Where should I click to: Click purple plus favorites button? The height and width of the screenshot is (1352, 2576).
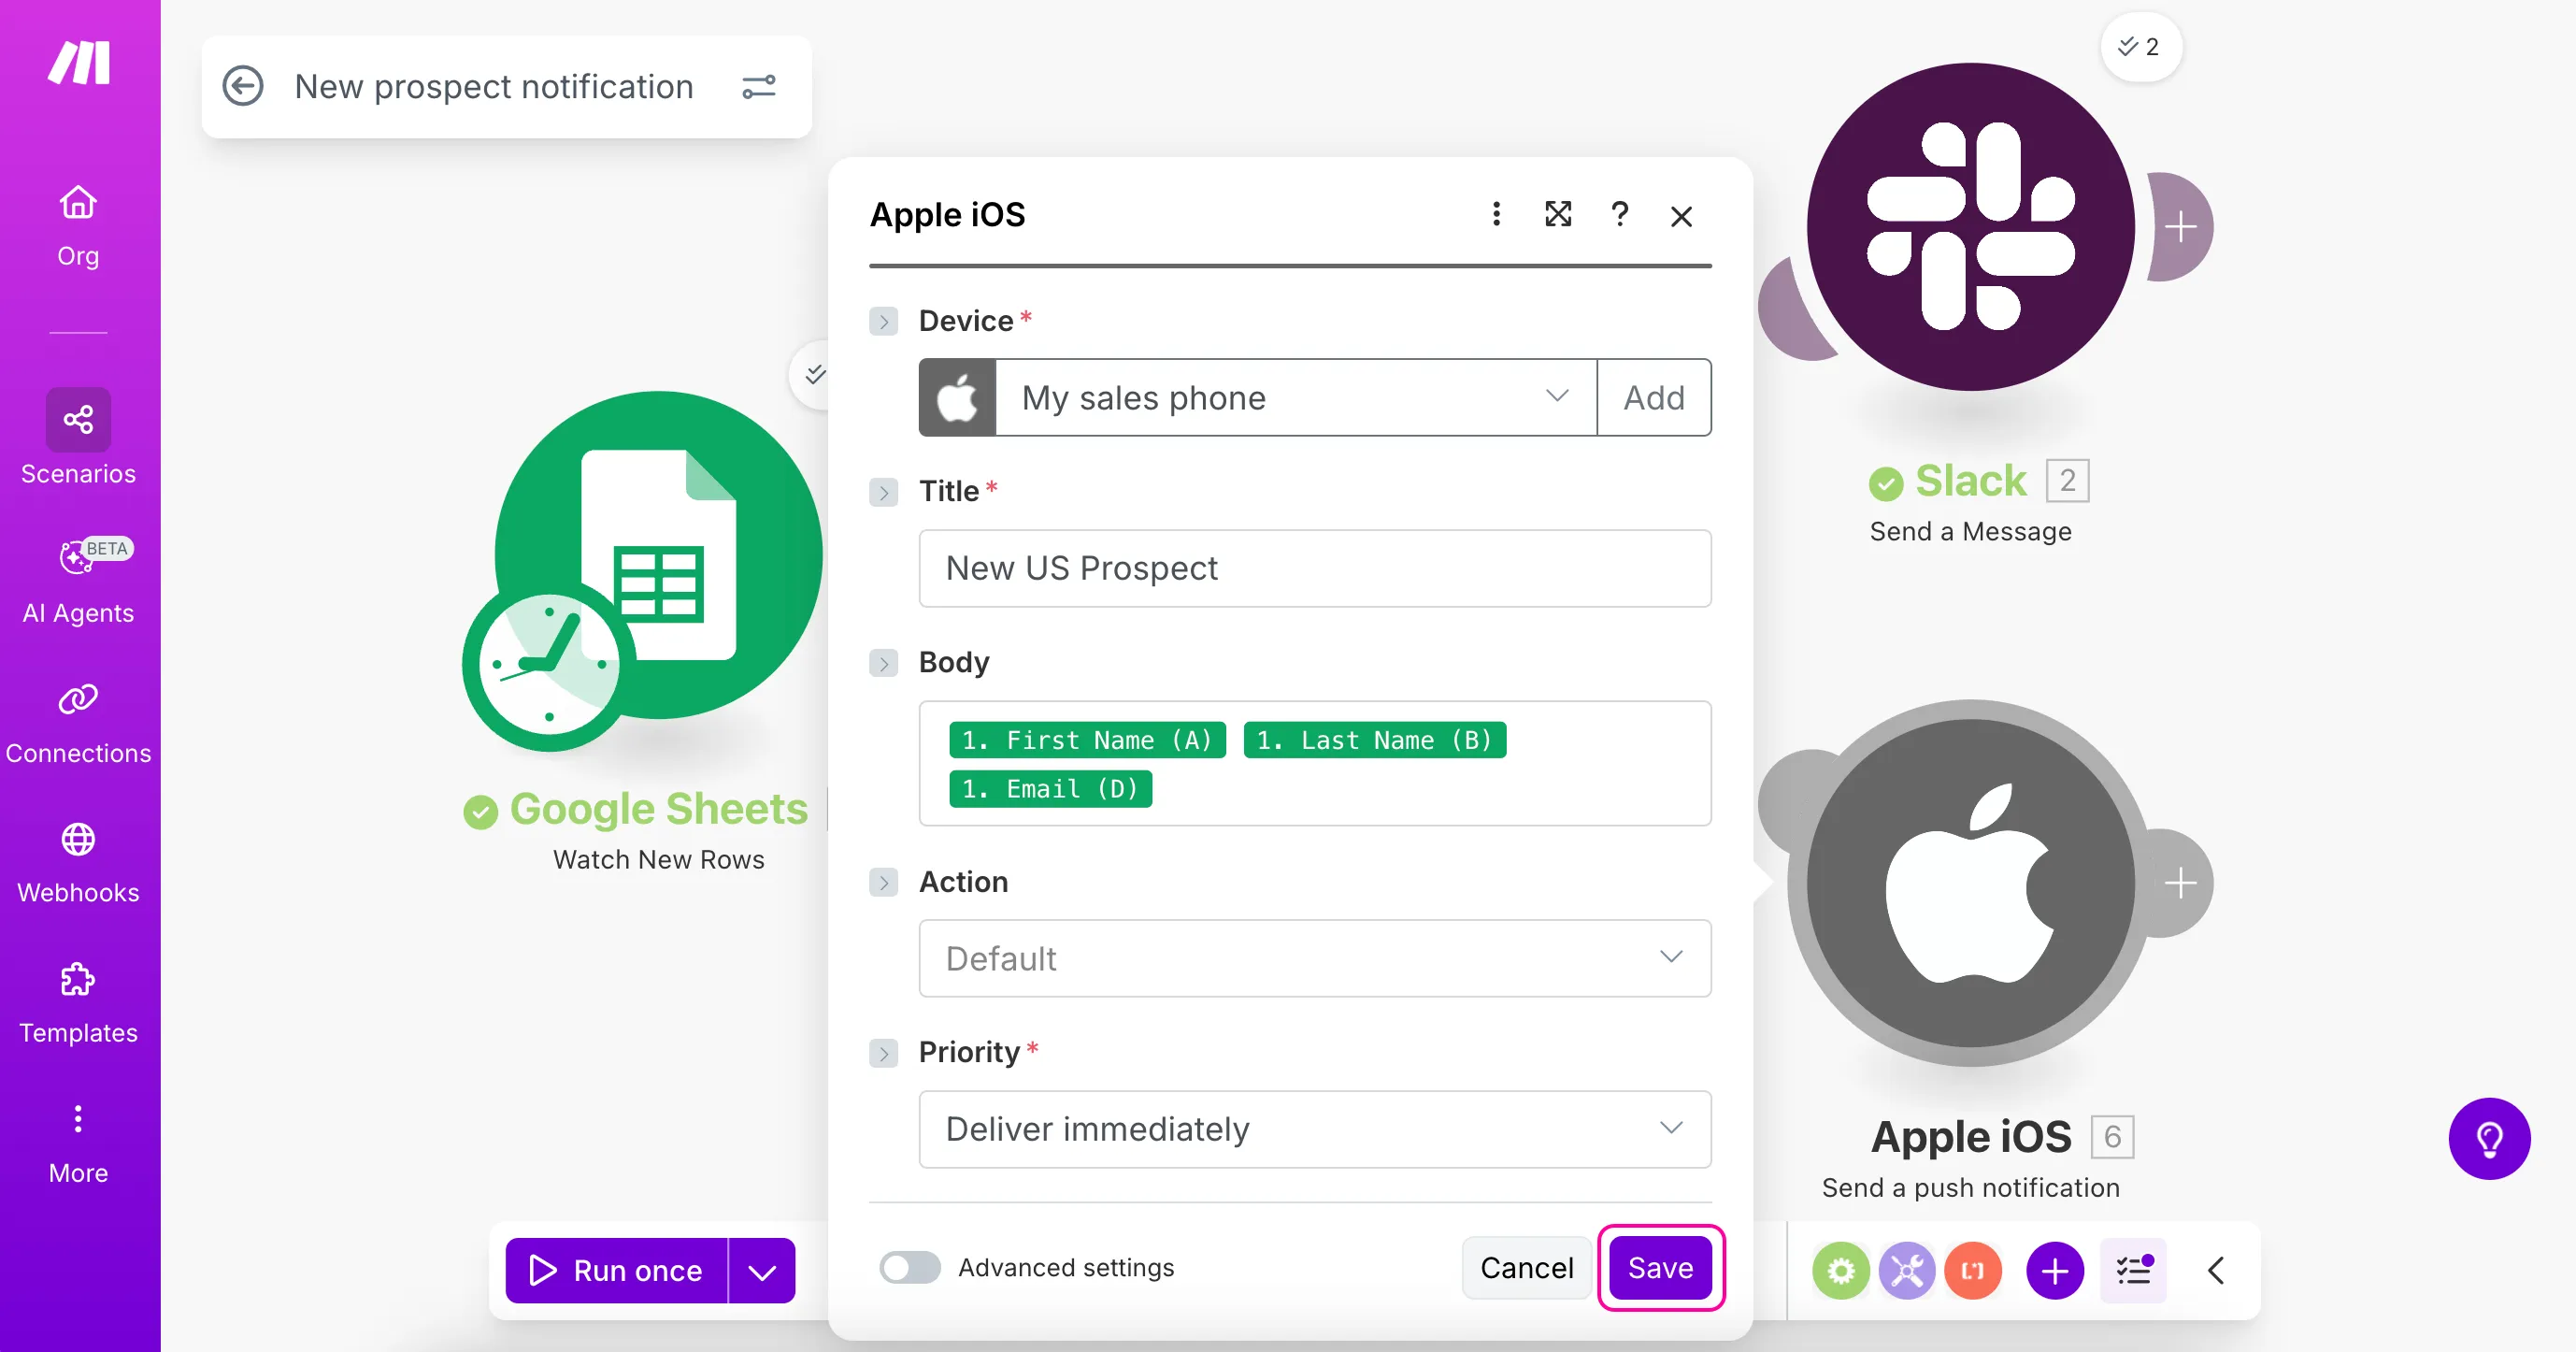coord(2054,1270)
